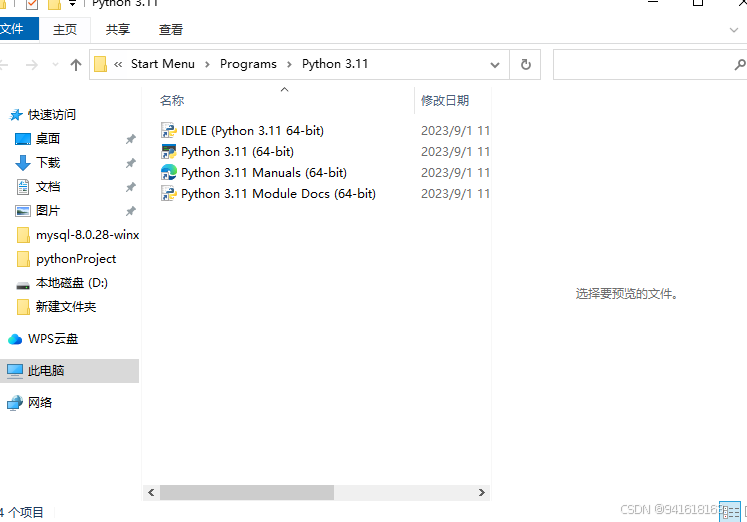Select Python 3.11 Module Docs icon
747x522 pixels.
pyautogui.click(x=169, y=193)
